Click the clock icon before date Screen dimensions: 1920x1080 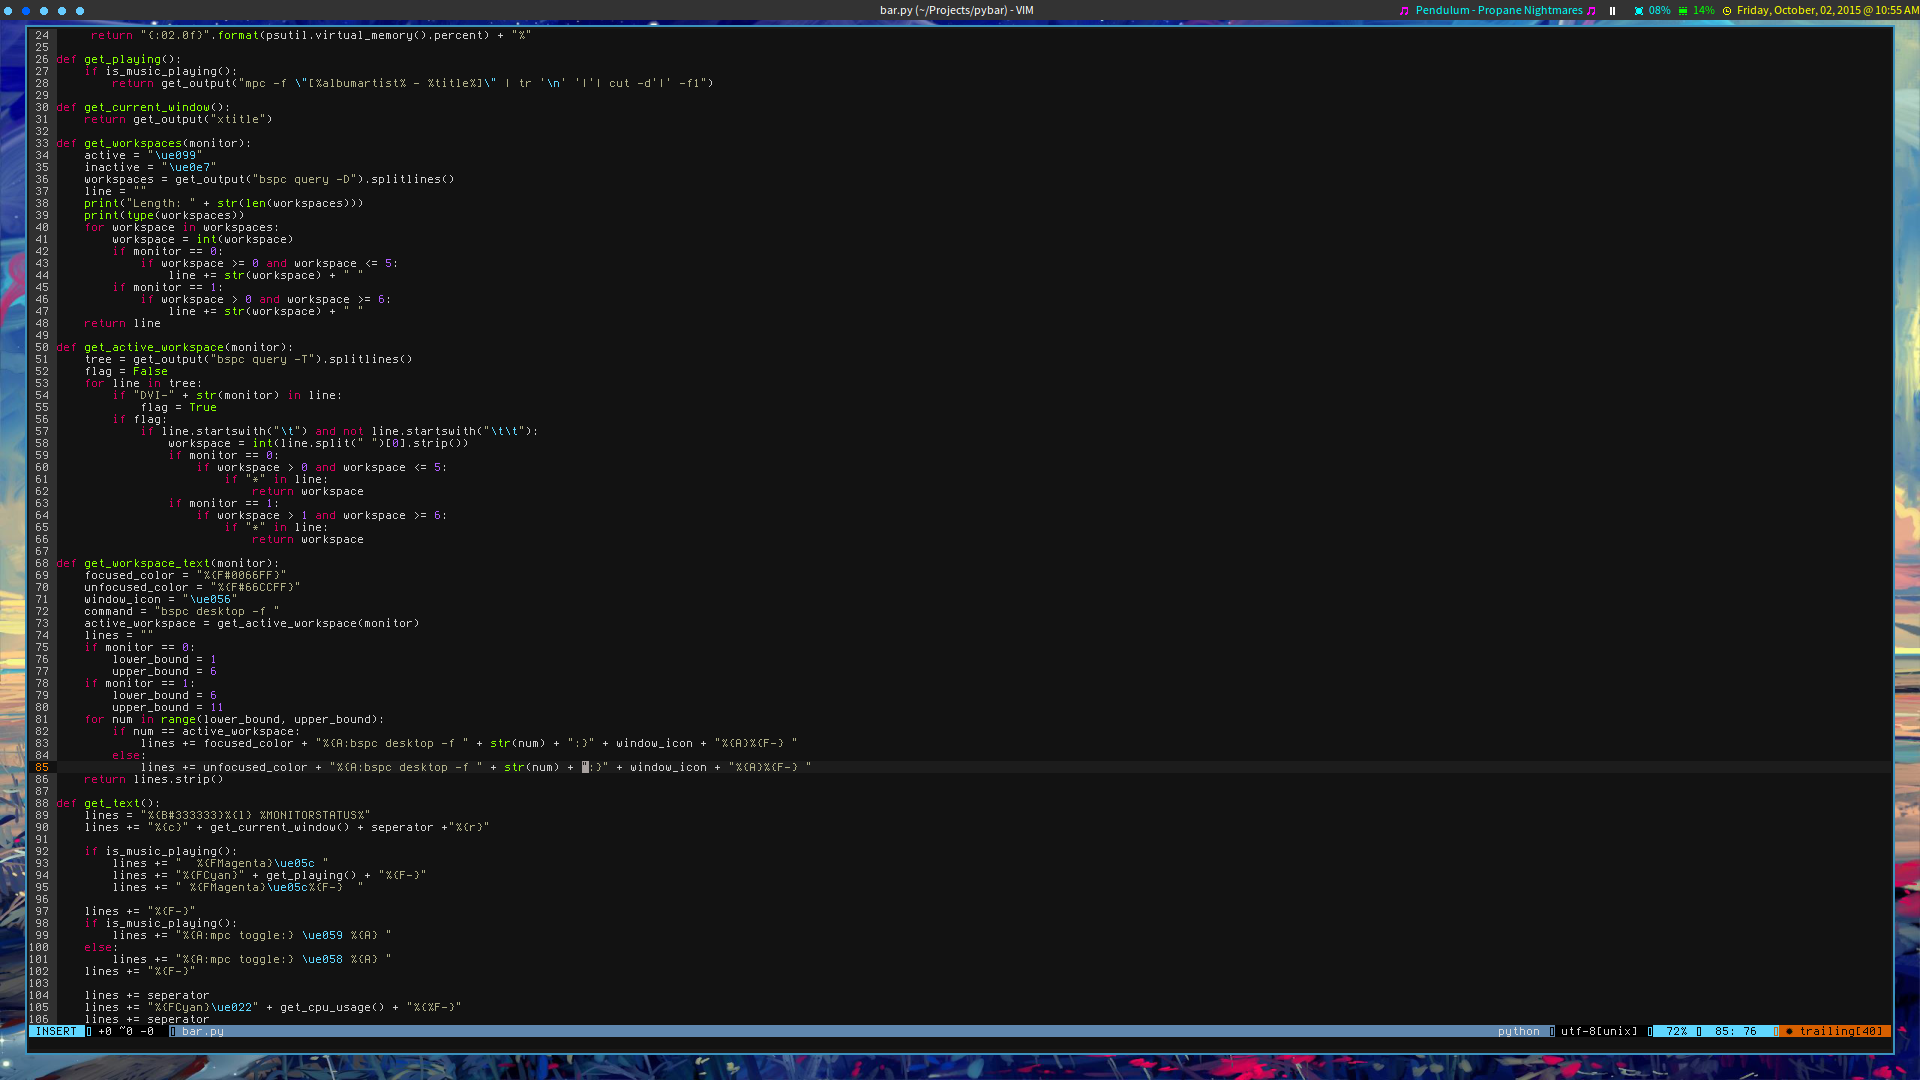coord(1727,11)
